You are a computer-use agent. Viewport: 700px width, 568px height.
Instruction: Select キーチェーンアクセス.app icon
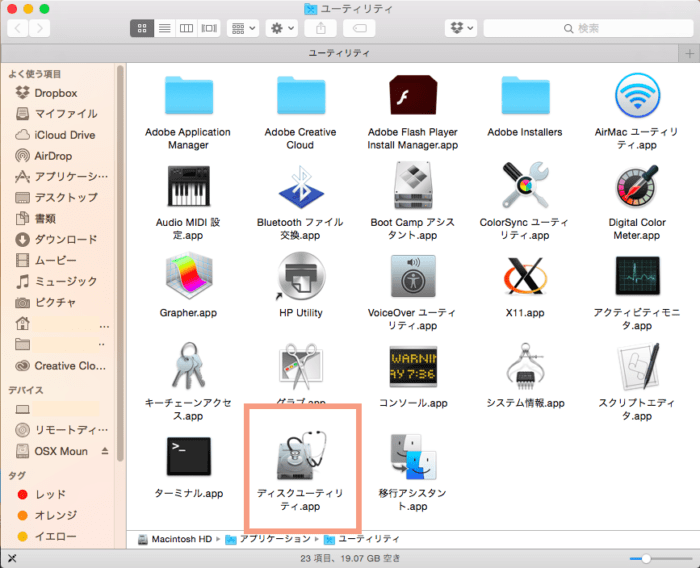pyautogui.click(x=188, y=366)
